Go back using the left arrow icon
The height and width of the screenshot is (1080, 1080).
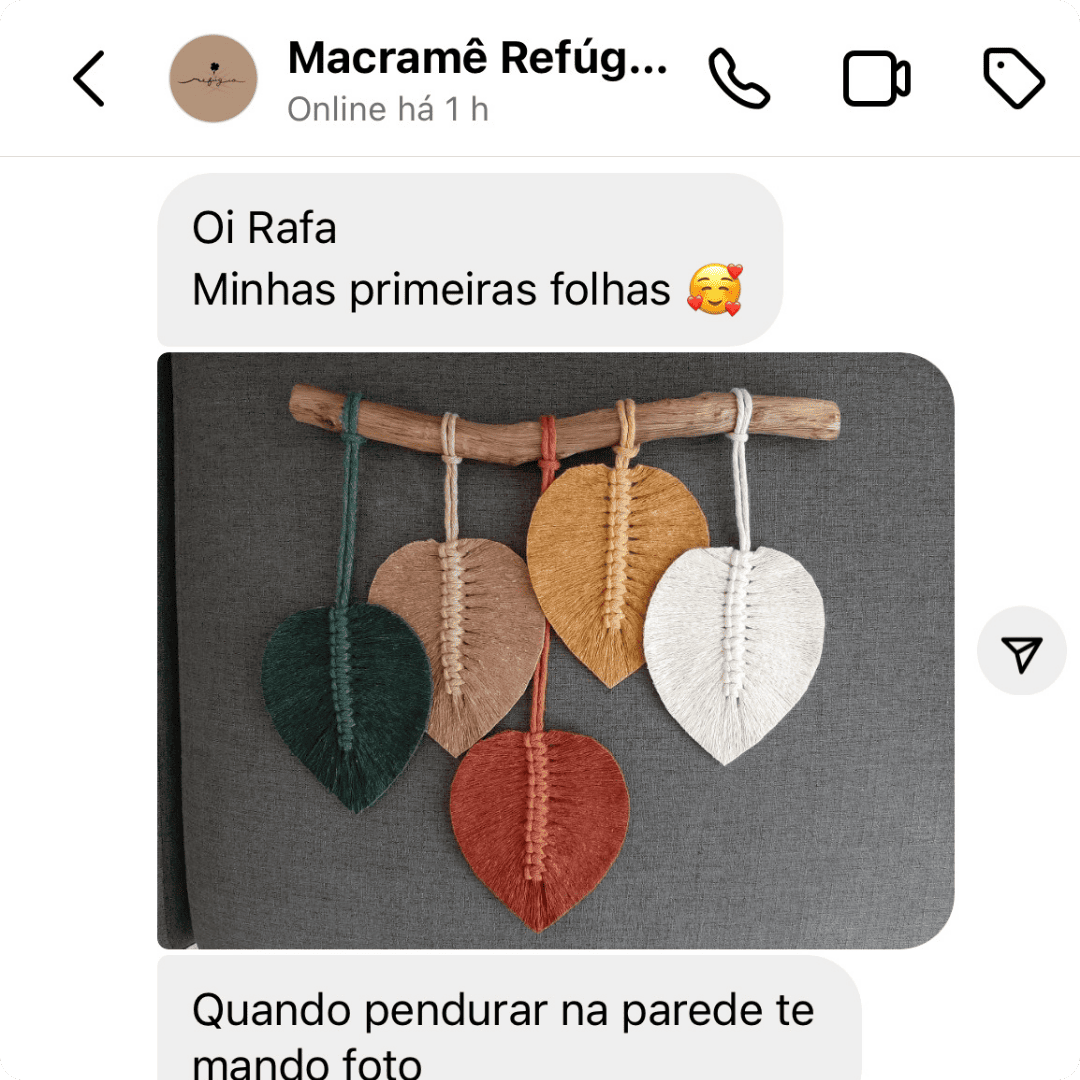click(x=89, y=79)
